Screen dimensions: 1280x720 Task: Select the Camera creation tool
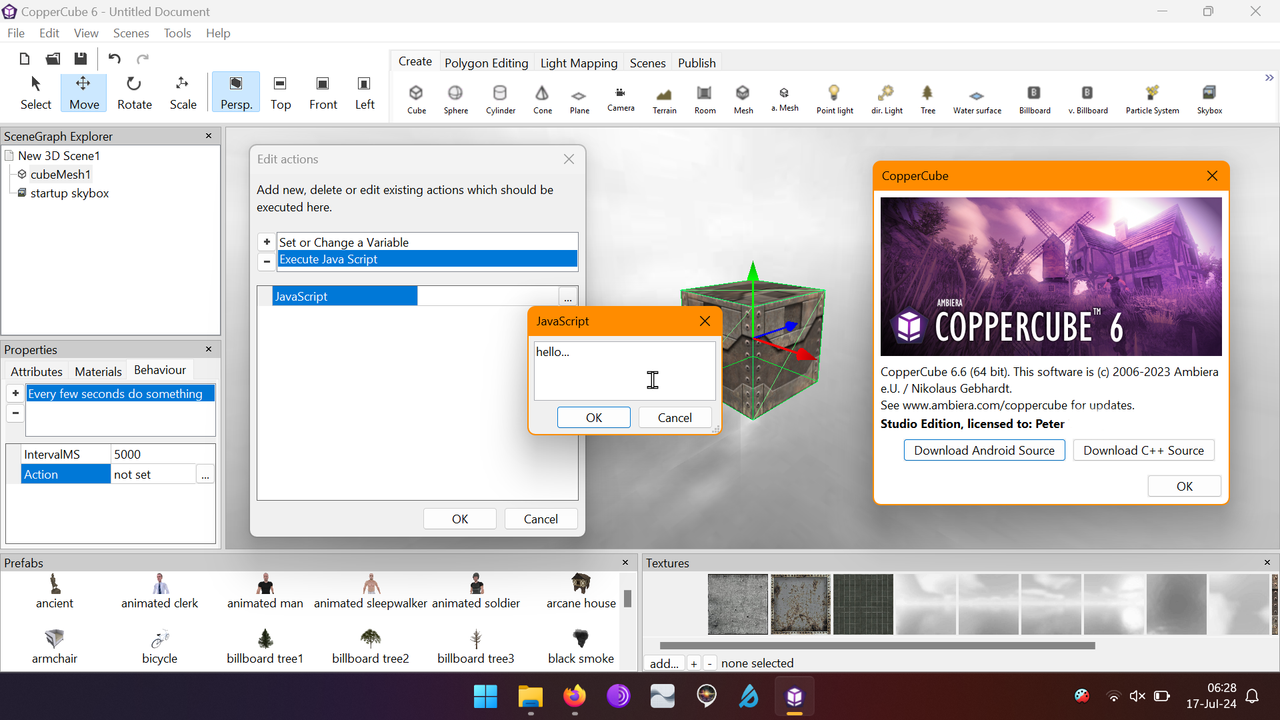coord(620,95)
